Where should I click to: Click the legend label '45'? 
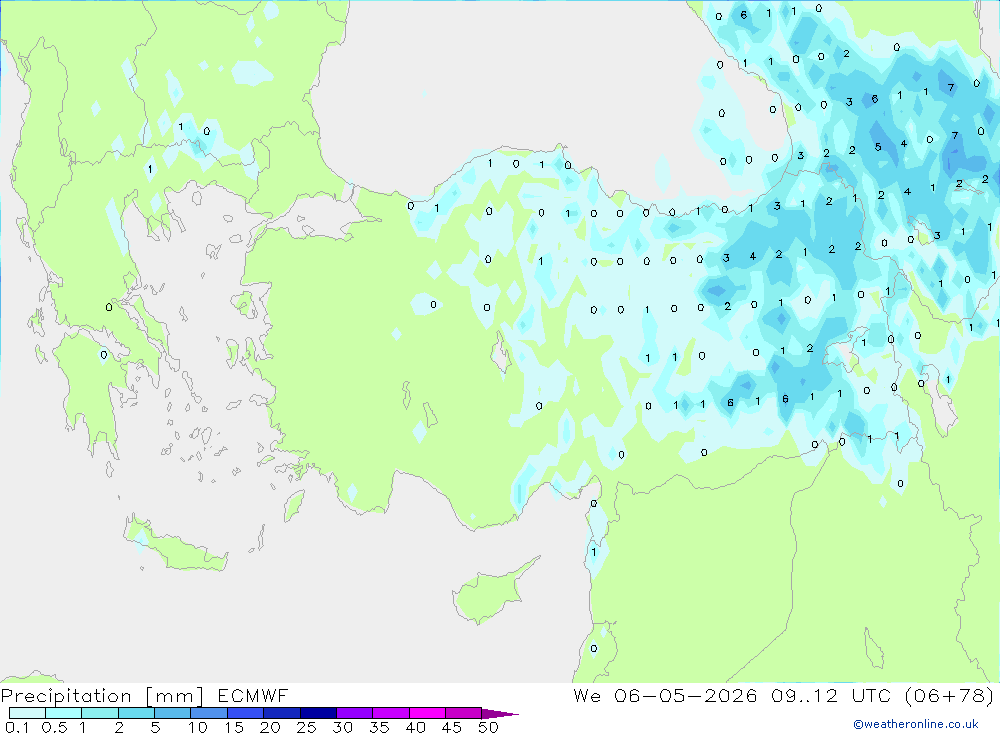[452, 727]
